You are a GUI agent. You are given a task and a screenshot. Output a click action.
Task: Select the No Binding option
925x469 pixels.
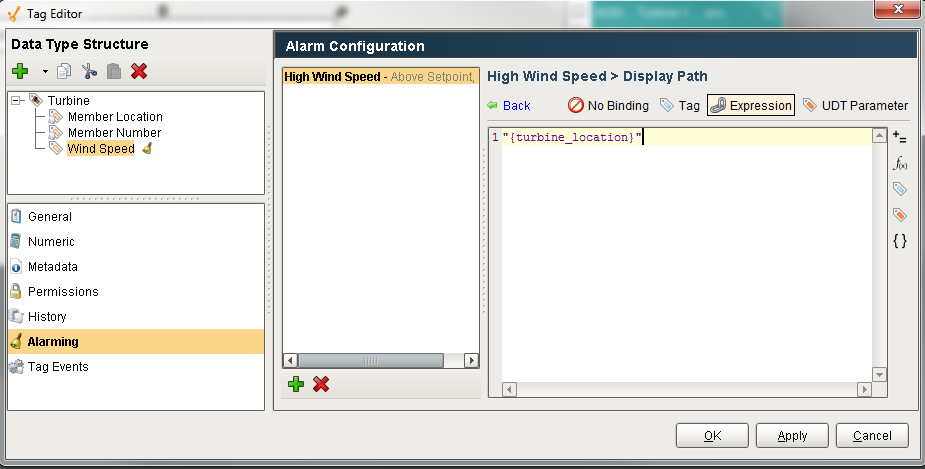point(608,106)
